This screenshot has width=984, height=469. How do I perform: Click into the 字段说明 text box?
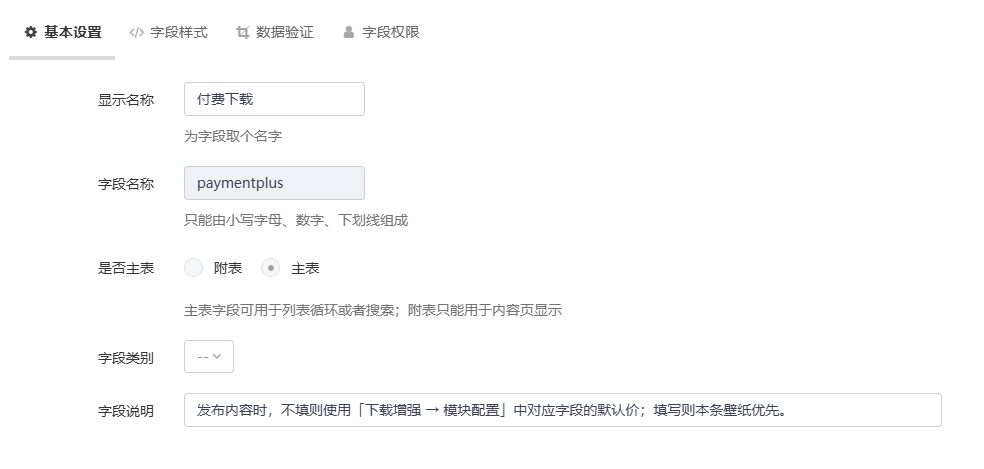[x=562, y=410]
